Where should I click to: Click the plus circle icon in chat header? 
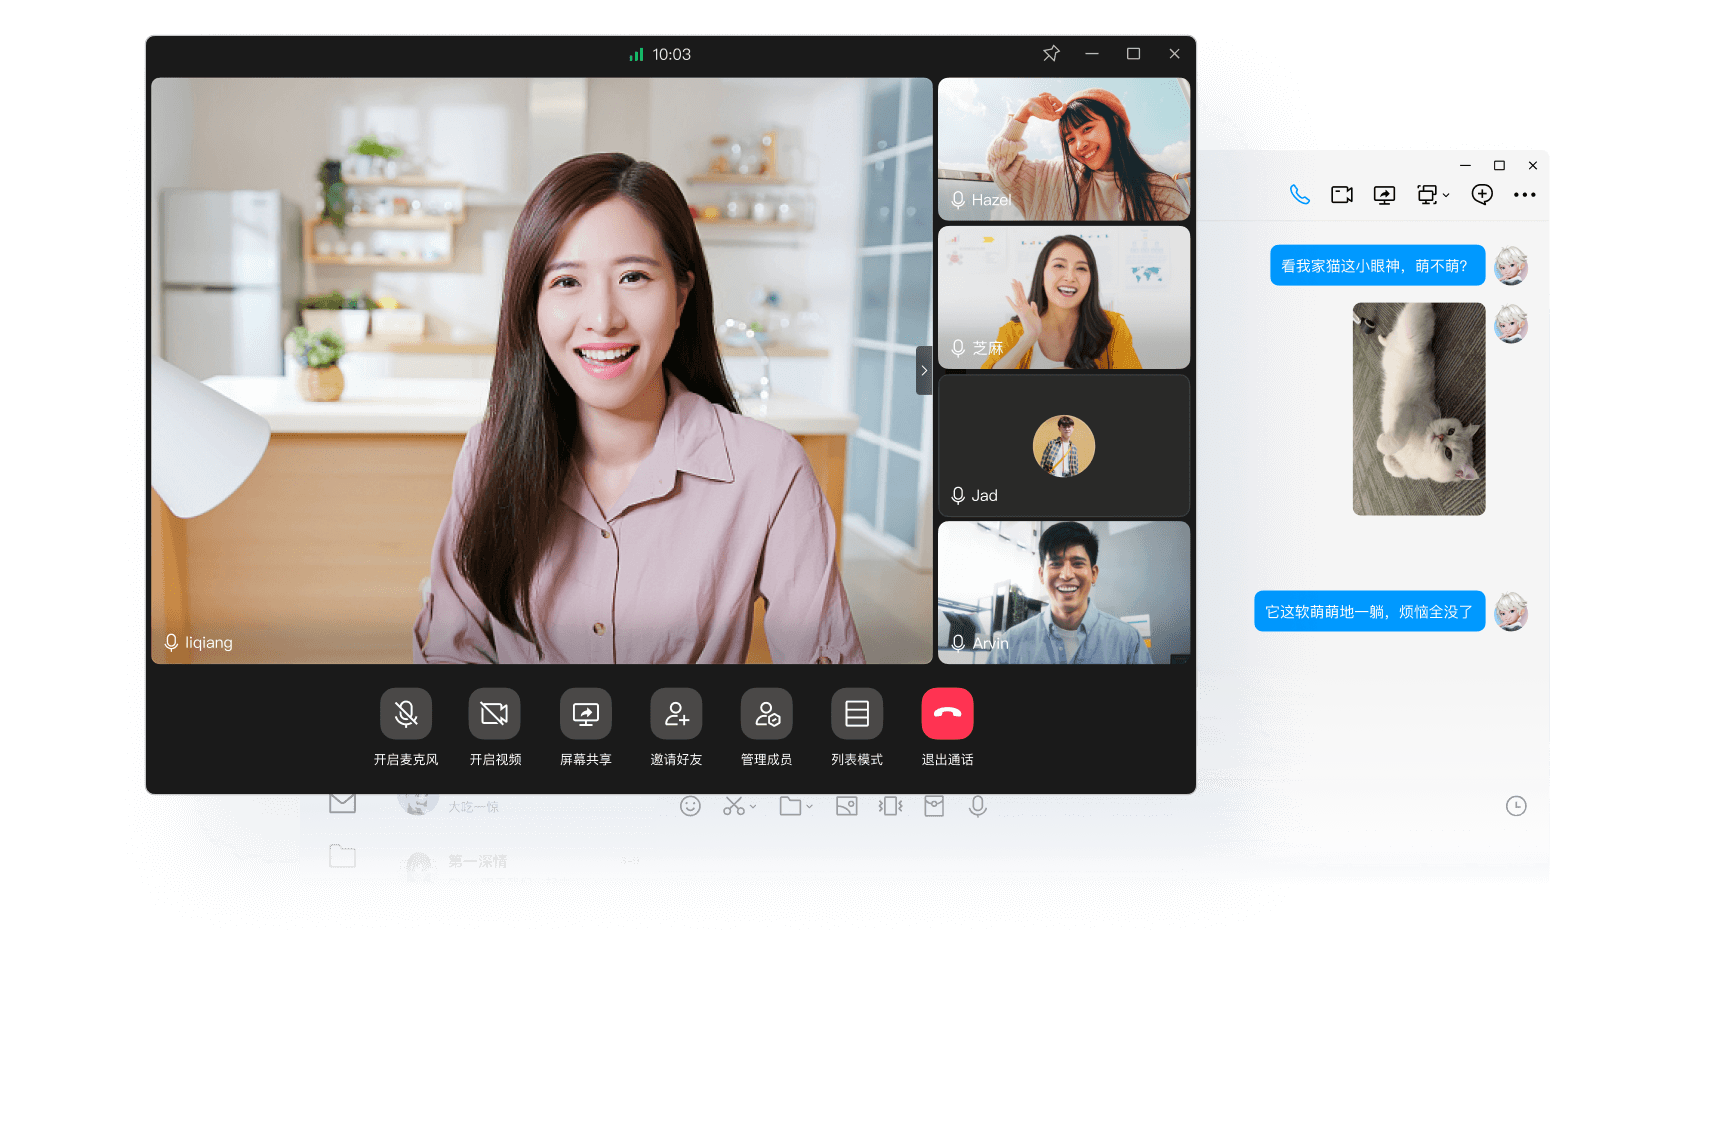coord(1482,195)
